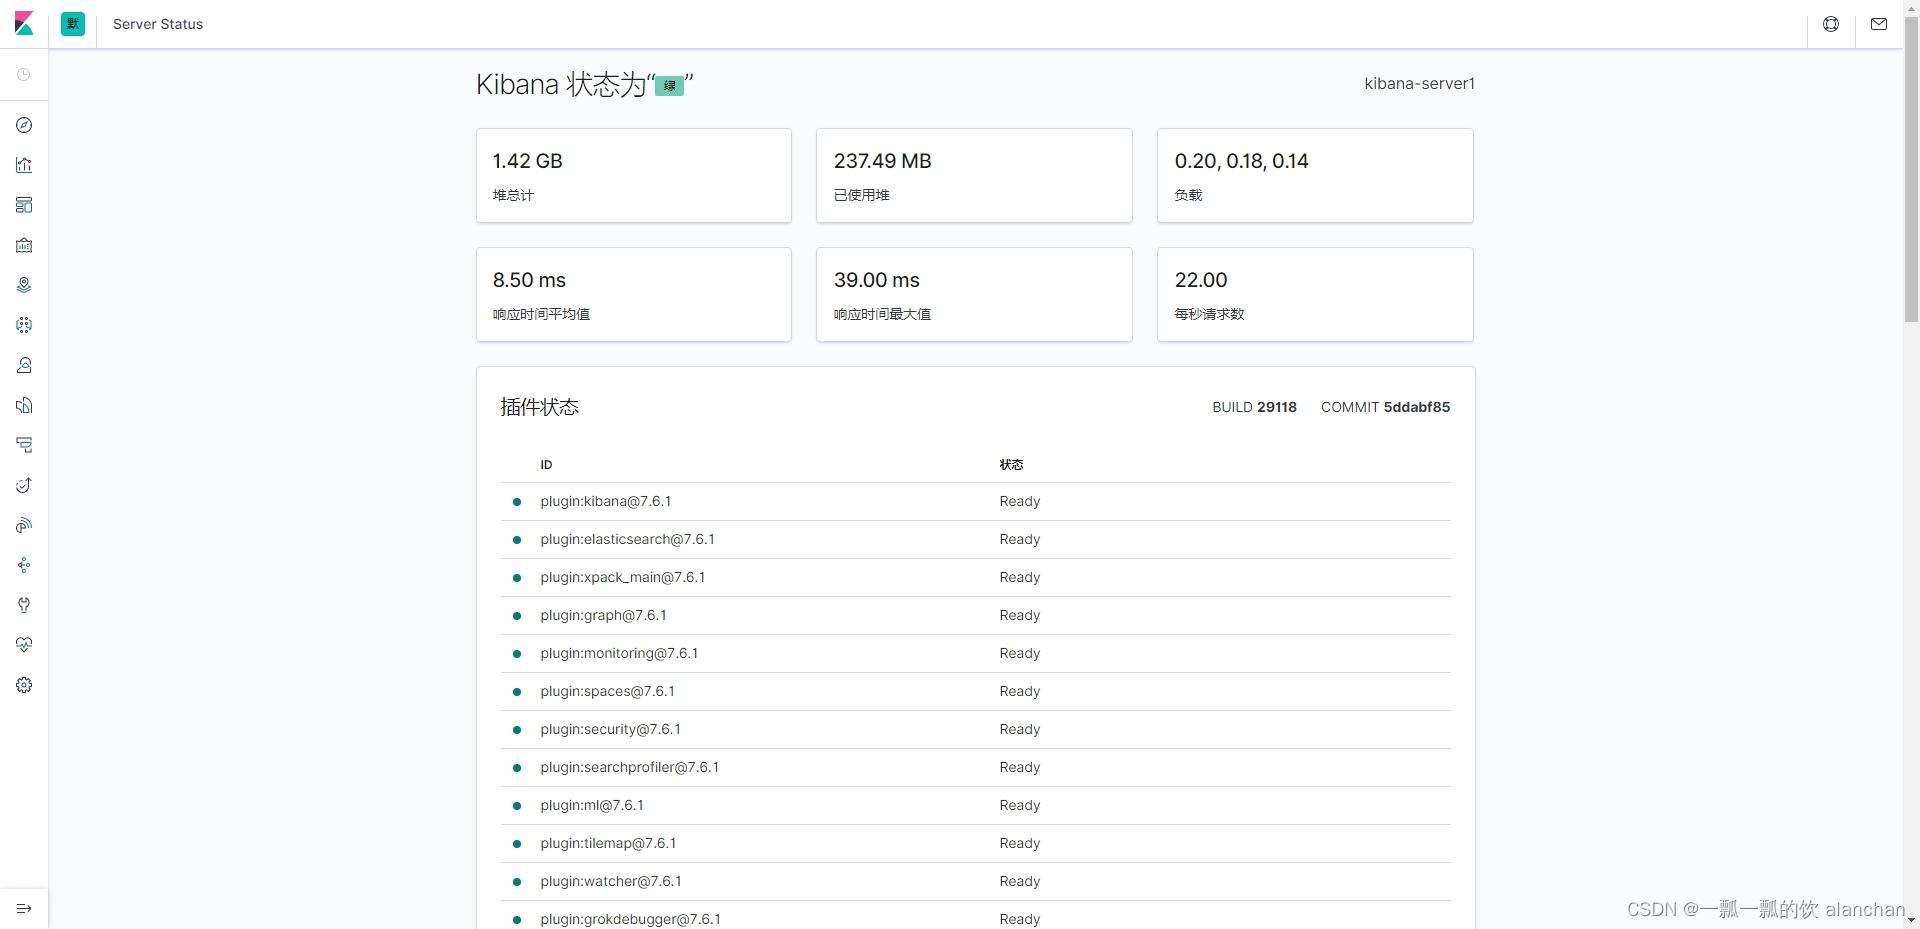Open Canvas icon in sidebar
Viewport: 1920px width, 929px height.
coord(24,245)
